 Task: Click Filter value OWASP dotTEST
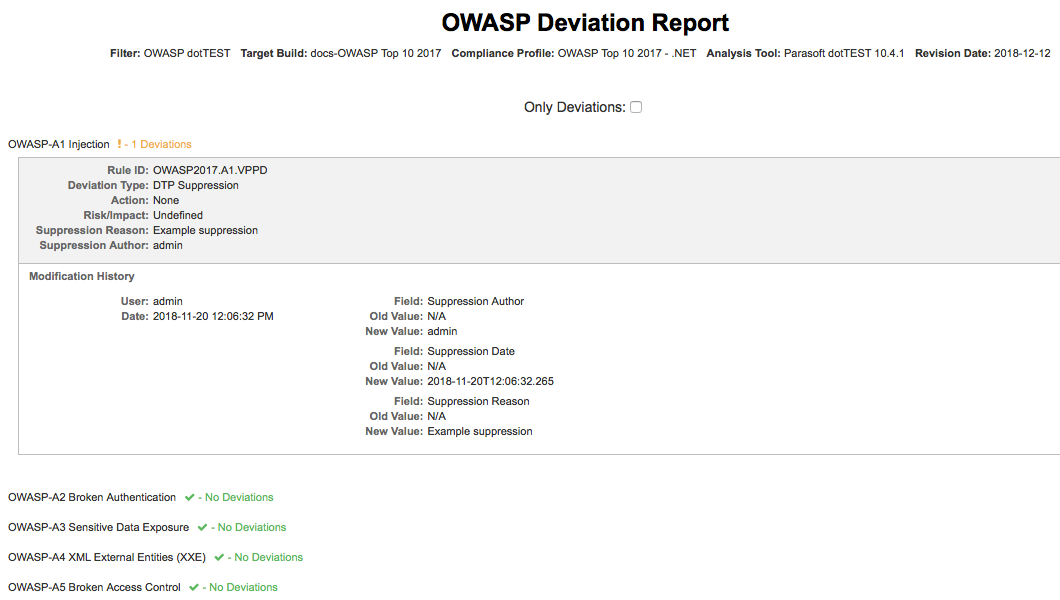click(x=187, y=53)
